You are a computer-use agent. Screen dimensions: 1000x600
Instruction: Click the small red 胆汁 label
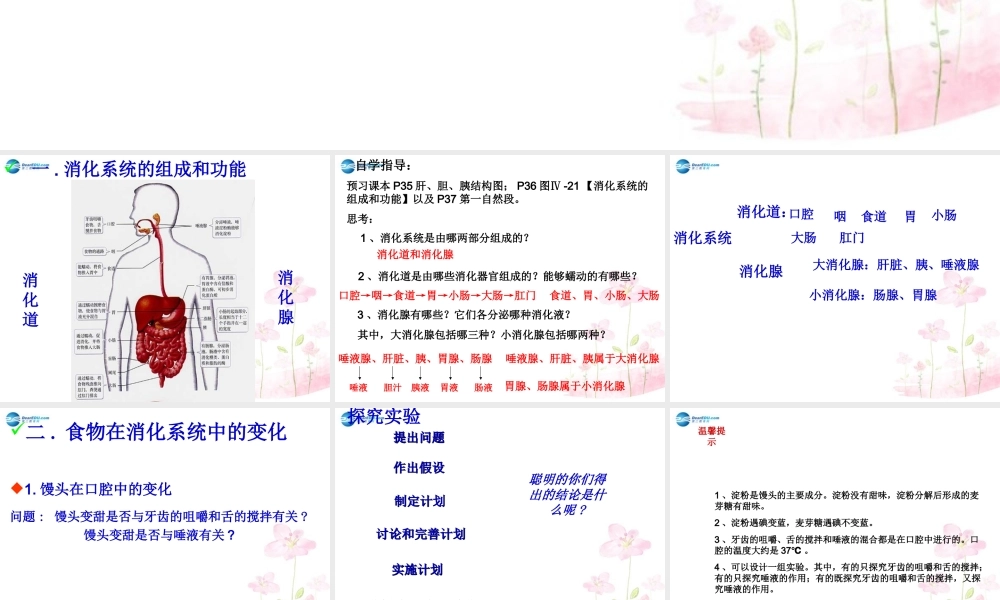pyautogui.click(x=392, y=388)
